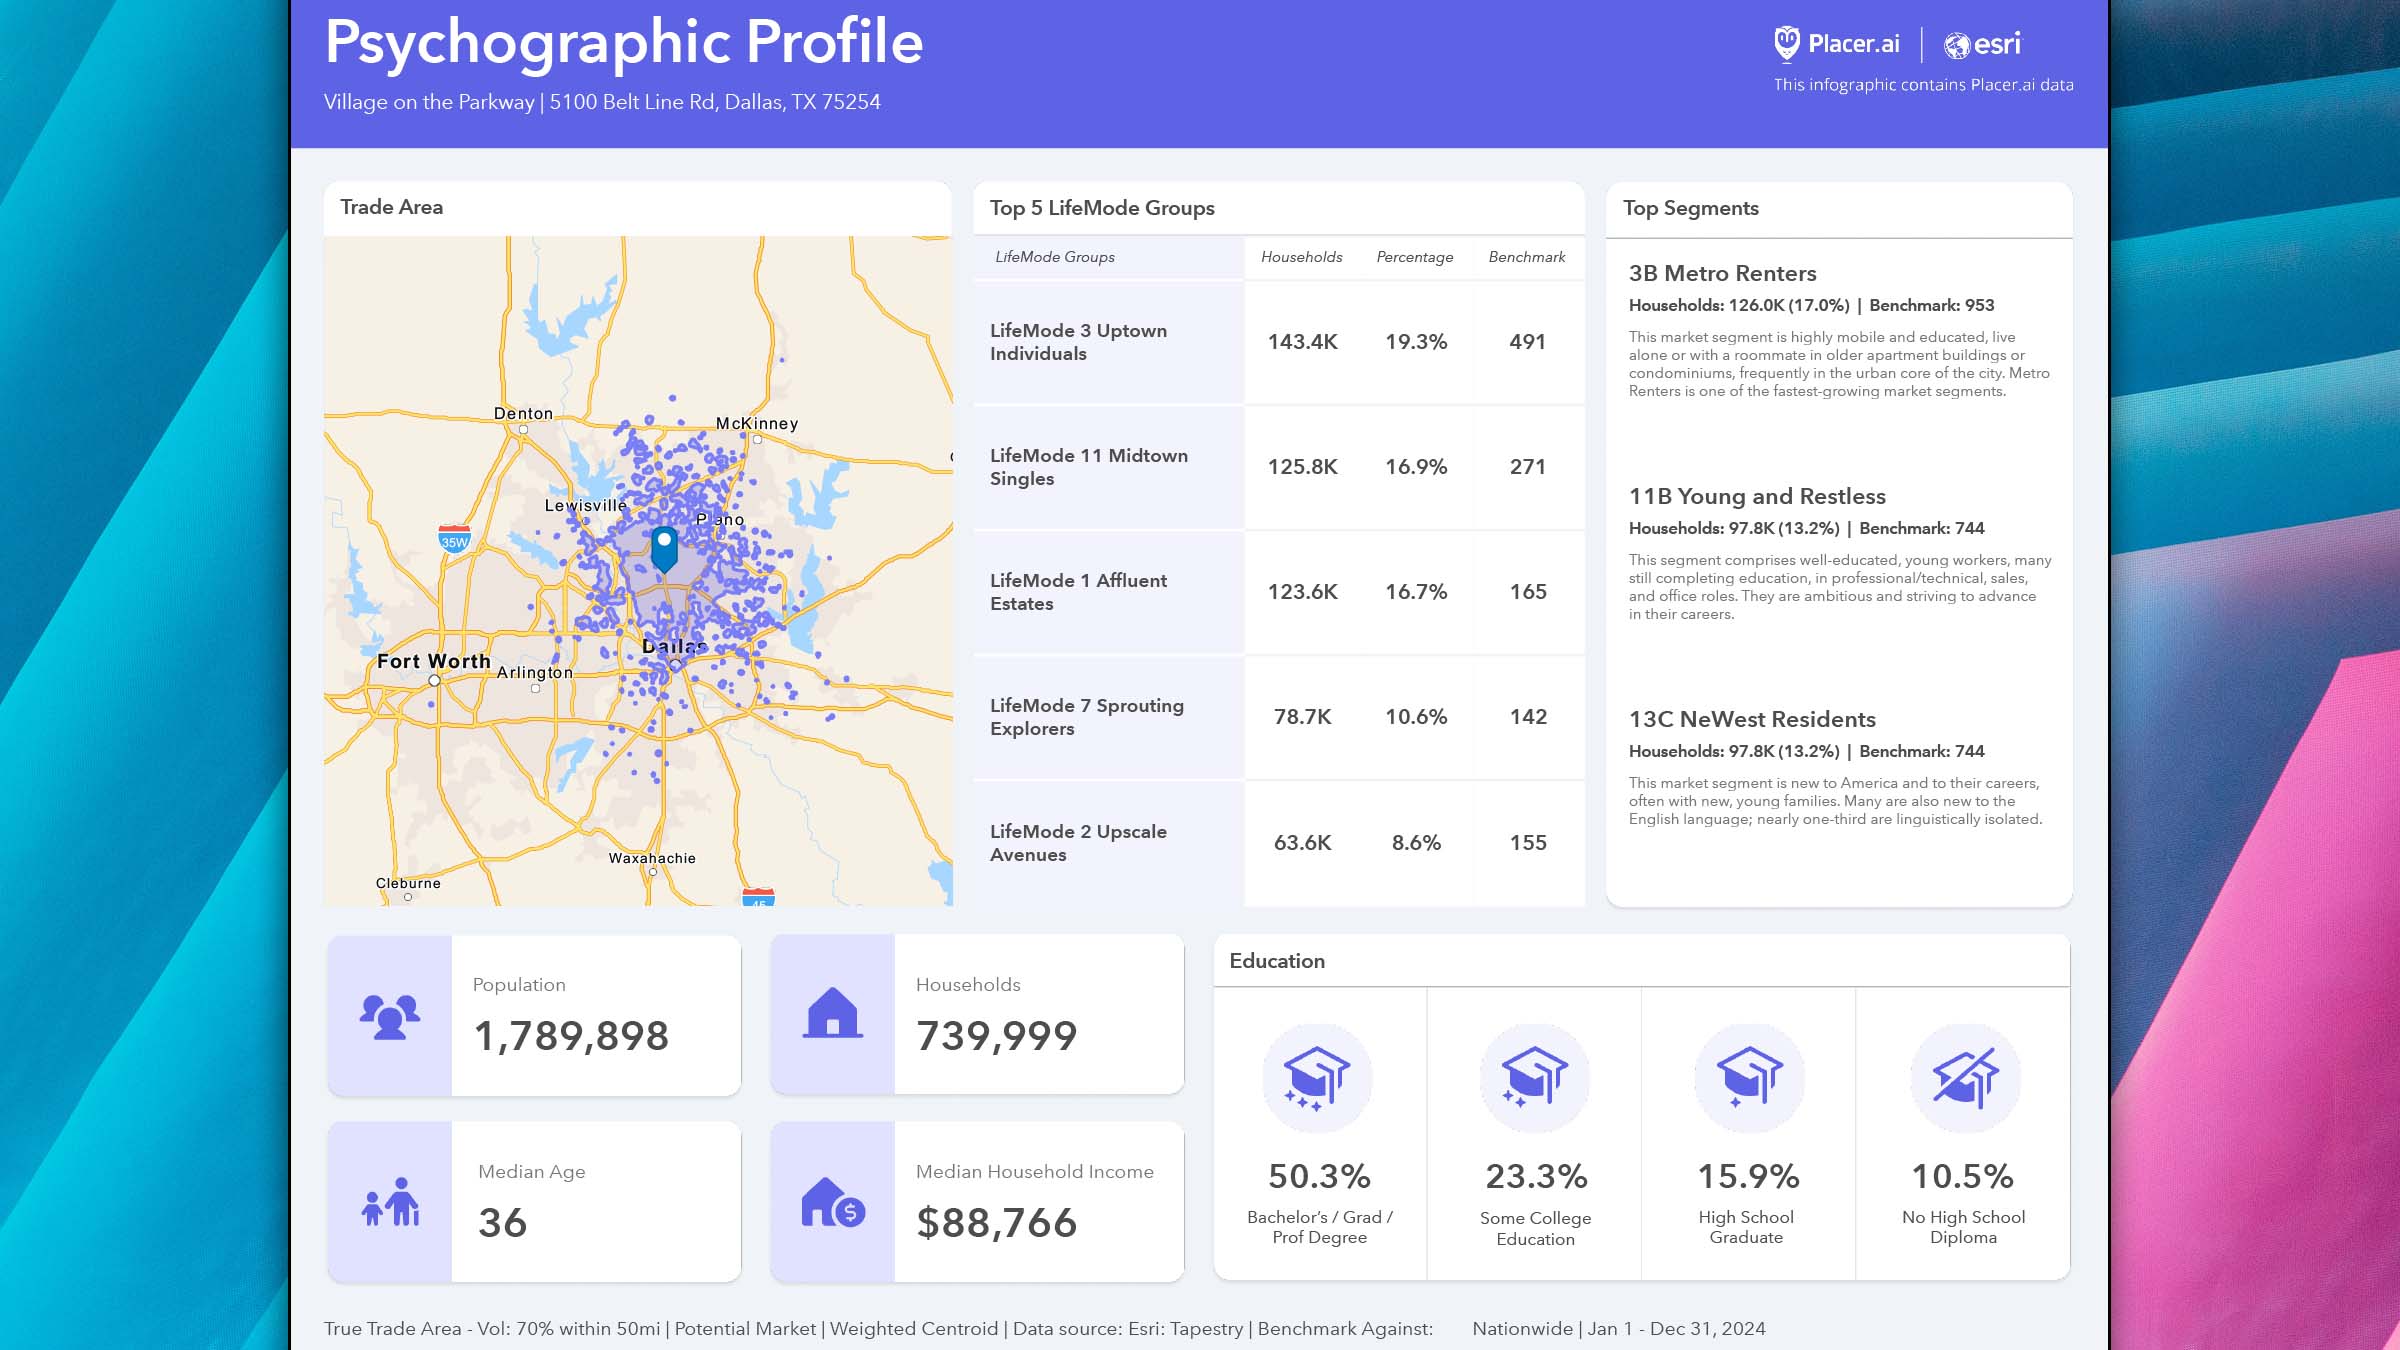This screenshot has height=1350, width=2400.
Task: Click the Population people icon
Action: click(x=390, y=1016)
